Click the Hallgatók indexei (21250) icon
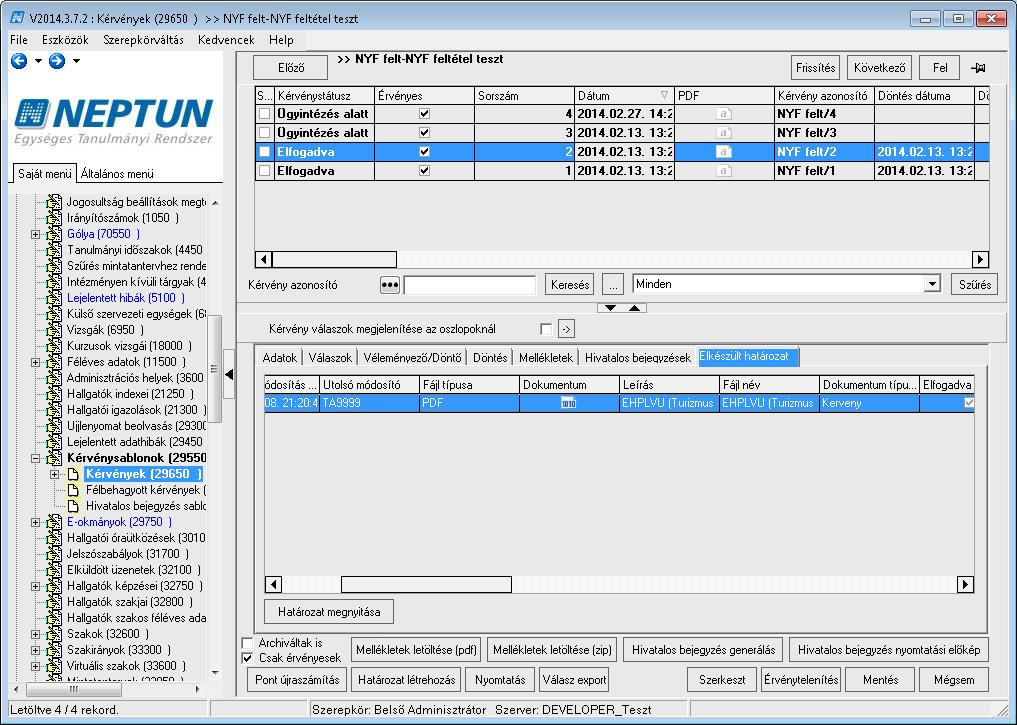1017x725 pixels. [54, 394]
